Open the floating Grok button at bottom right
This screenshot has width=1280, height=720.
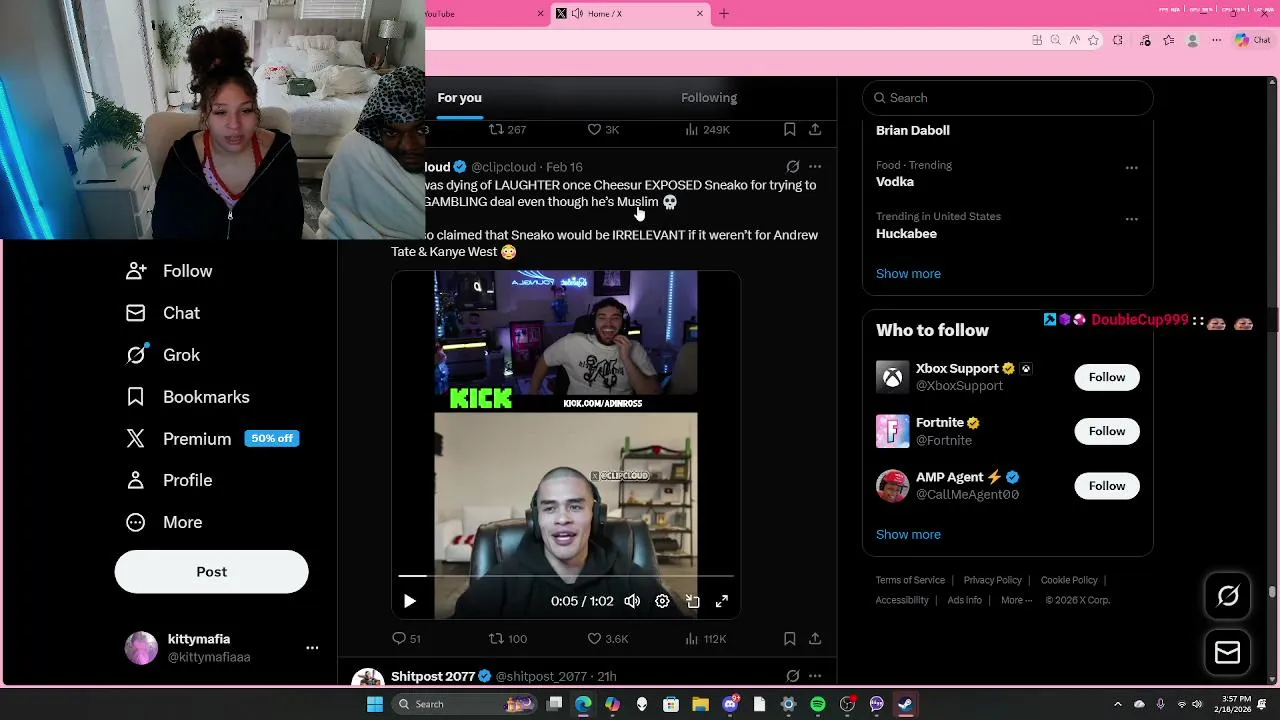[1227, 596]
